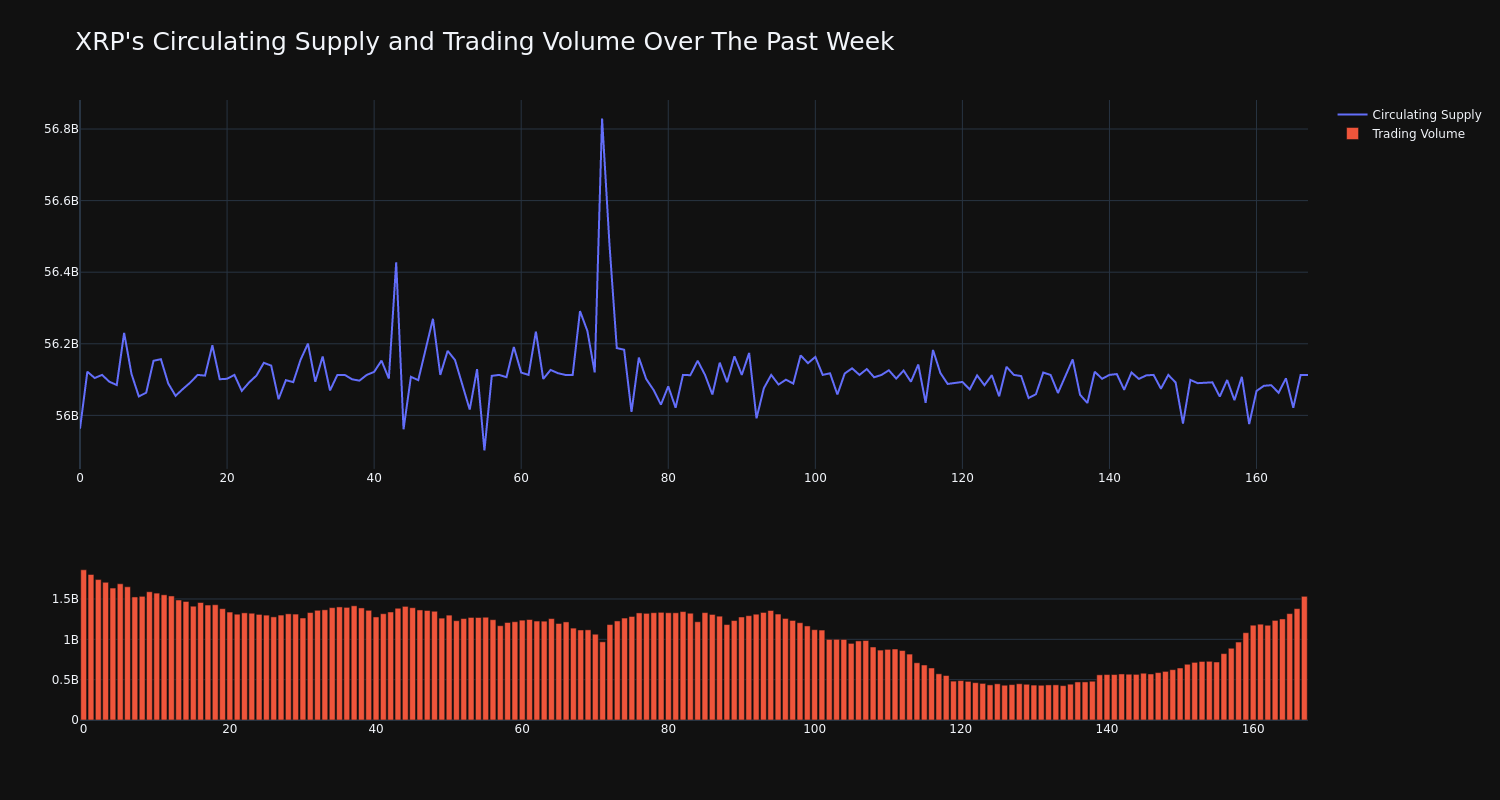Click the 56.2B y-axis label
Viewport: 1500px width, 800px height.
coord(61,344)
